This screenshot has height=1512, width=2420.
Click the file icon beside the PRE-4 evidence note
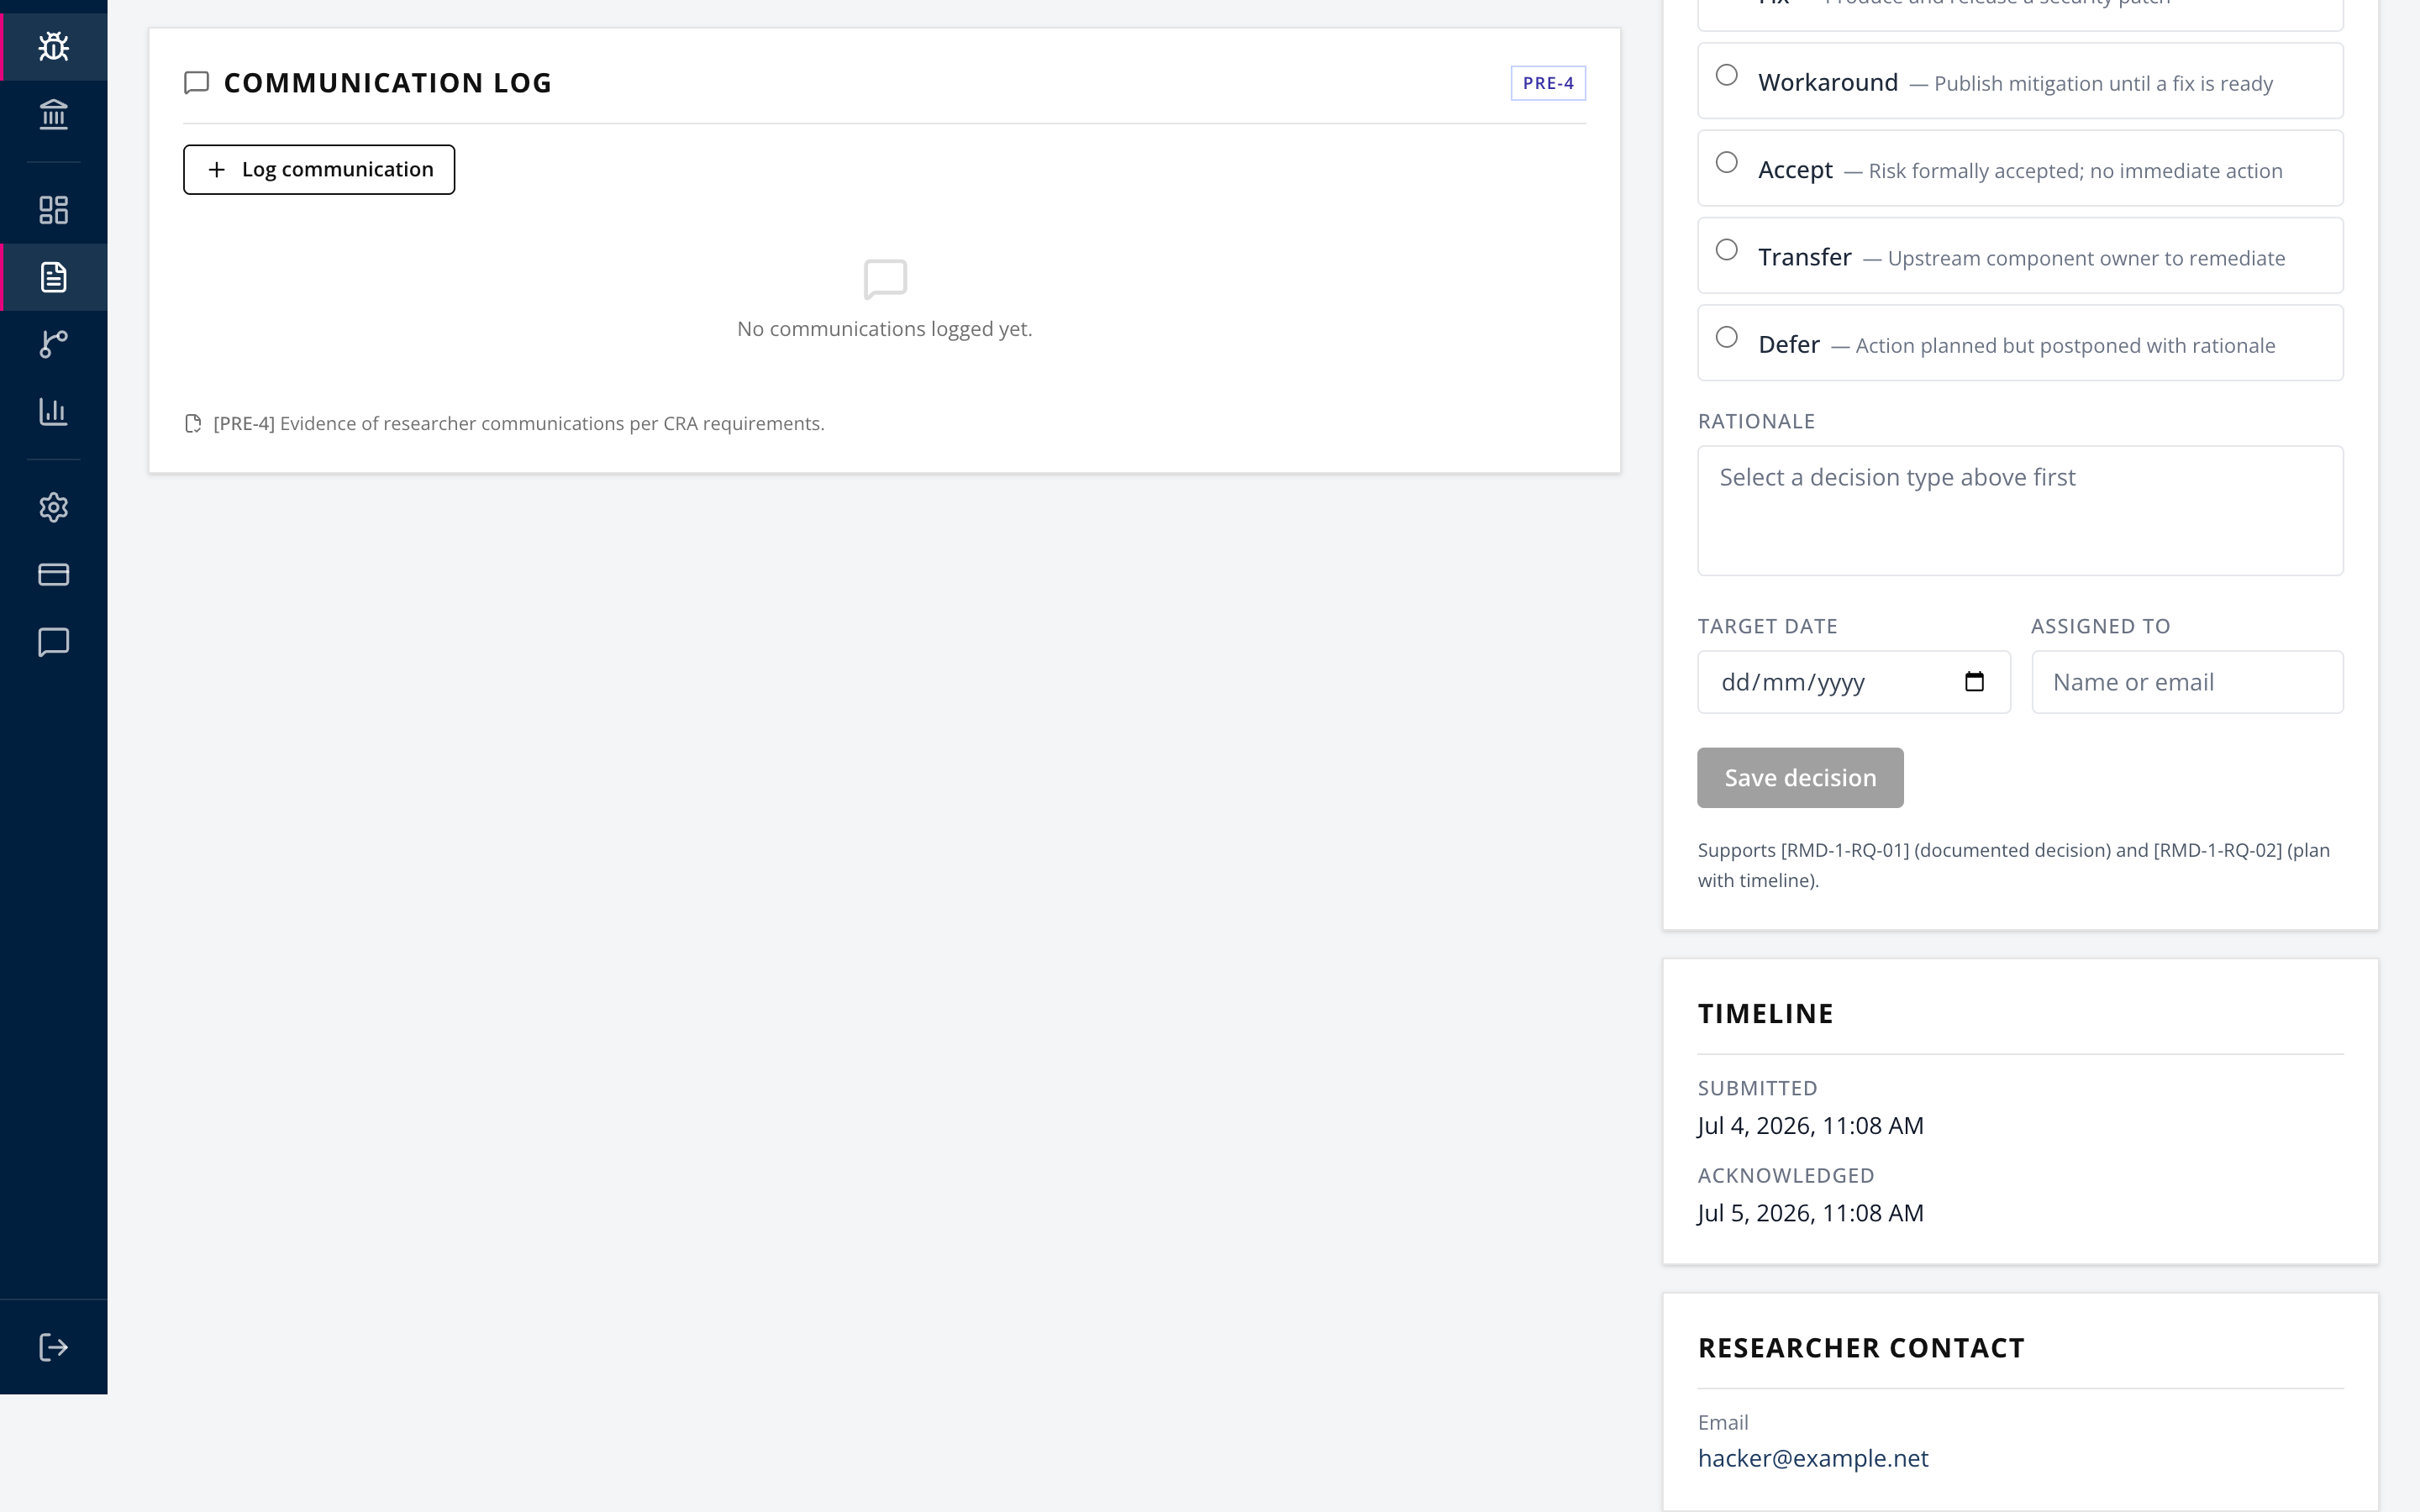click(193, 424)
